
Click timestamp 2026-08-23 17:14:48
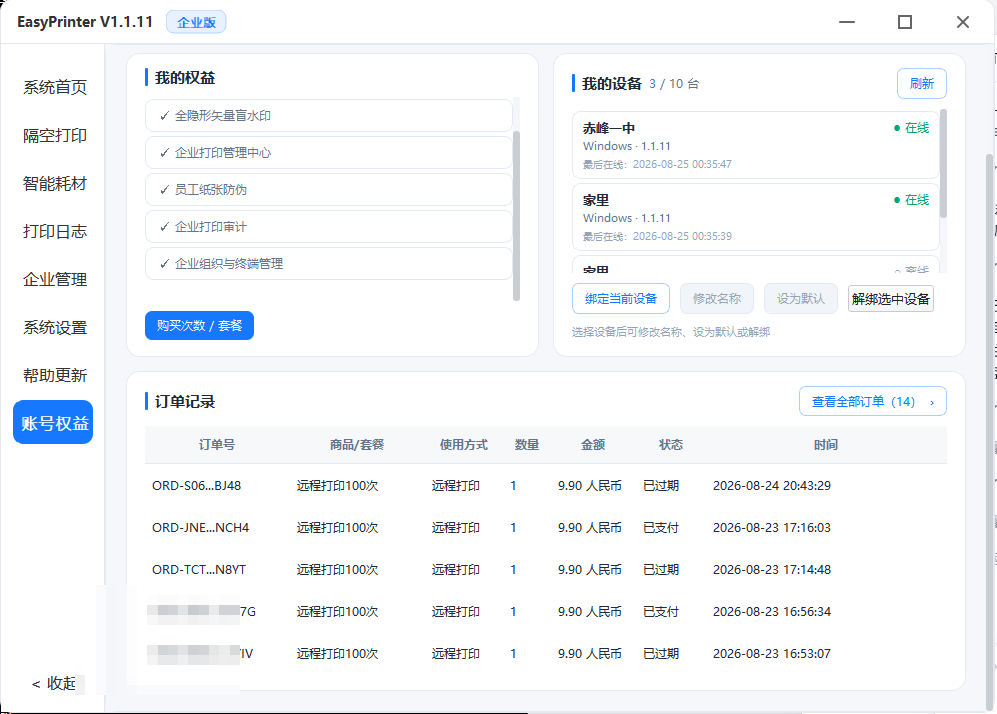(772, 570)
